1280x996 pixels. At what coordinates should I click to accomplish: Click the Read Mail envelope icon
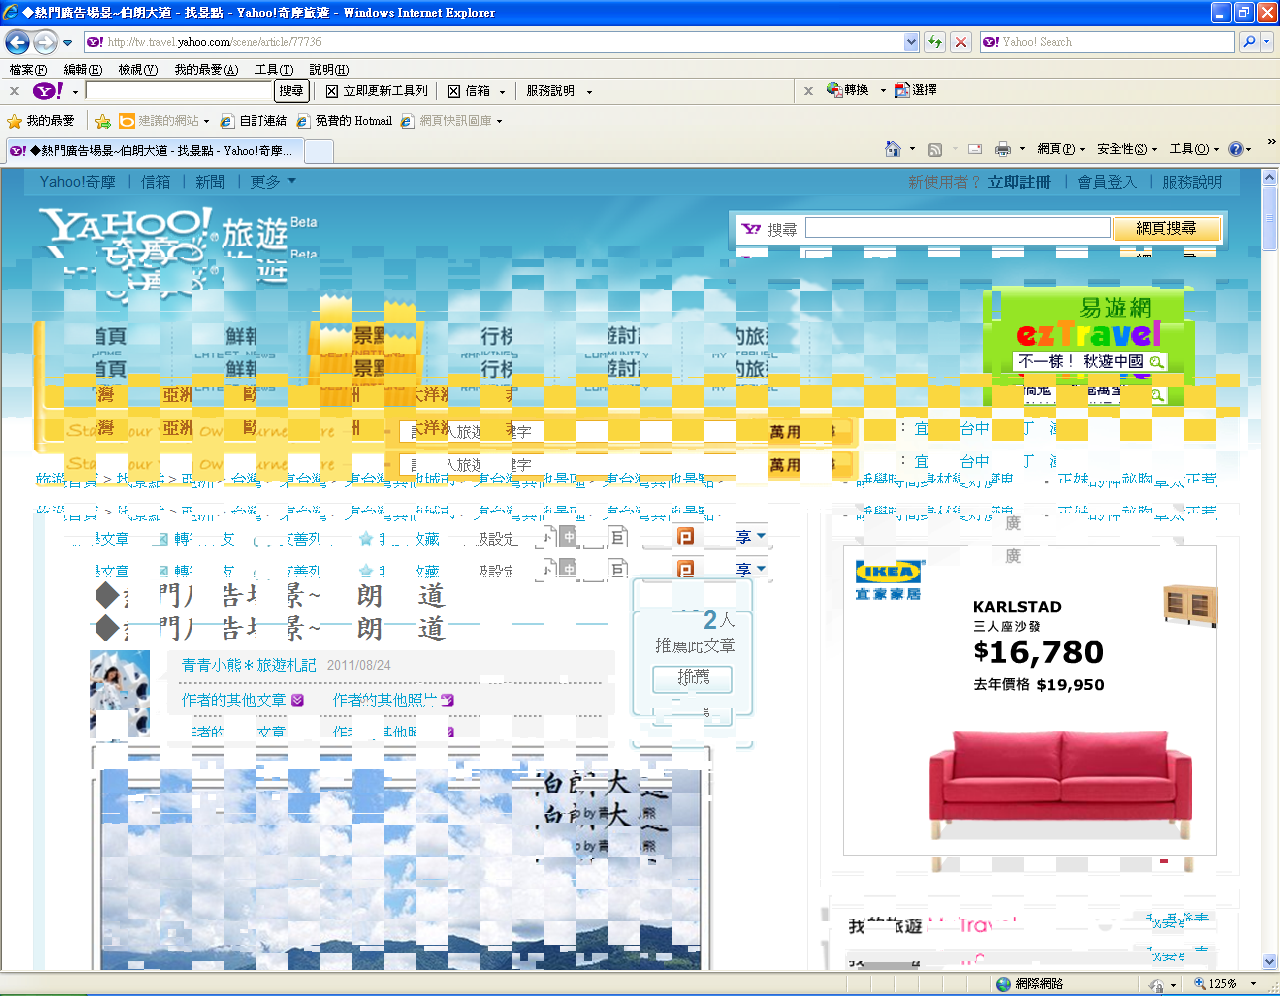point(974,149)
